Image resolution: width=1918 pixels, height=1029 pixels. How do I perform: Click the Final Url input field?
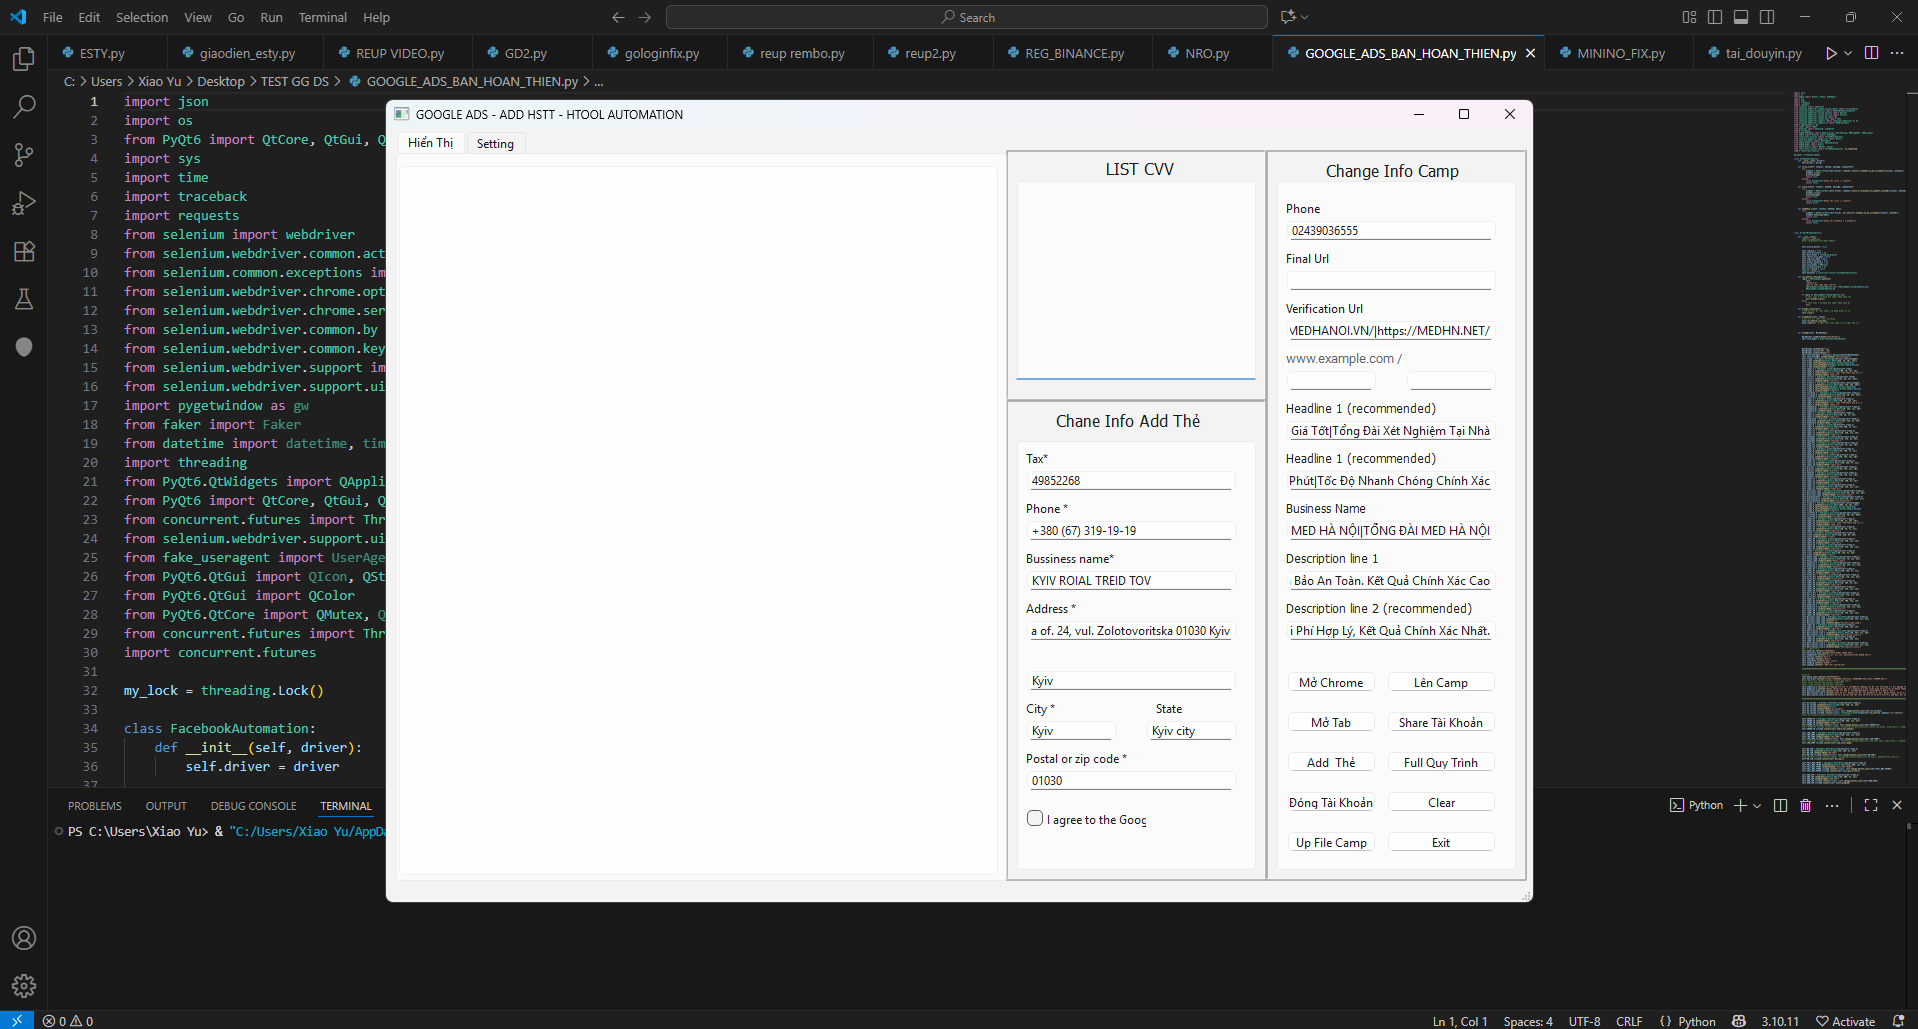click(1390, 281)
